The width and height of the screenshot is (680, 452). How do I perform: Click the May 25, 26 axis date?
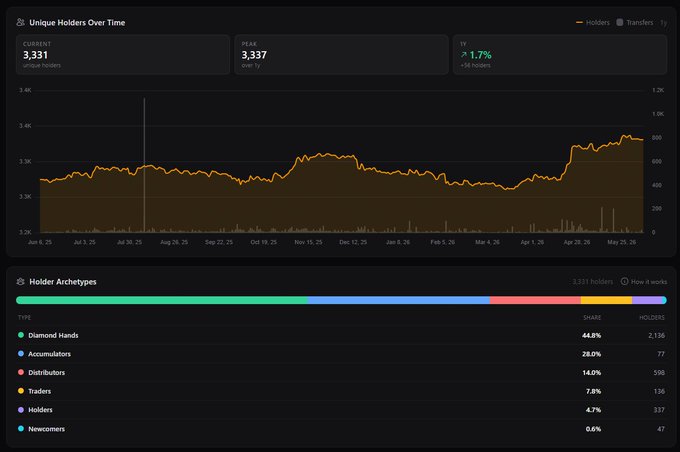click(621, 242)
